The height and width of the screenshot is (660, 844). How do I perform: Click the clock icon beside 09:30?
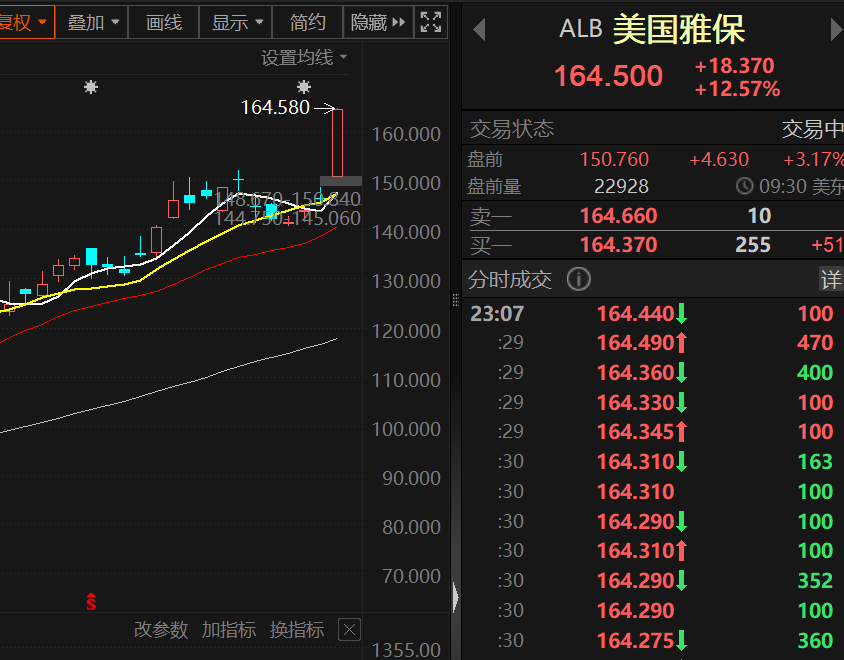tap(744, 186)
